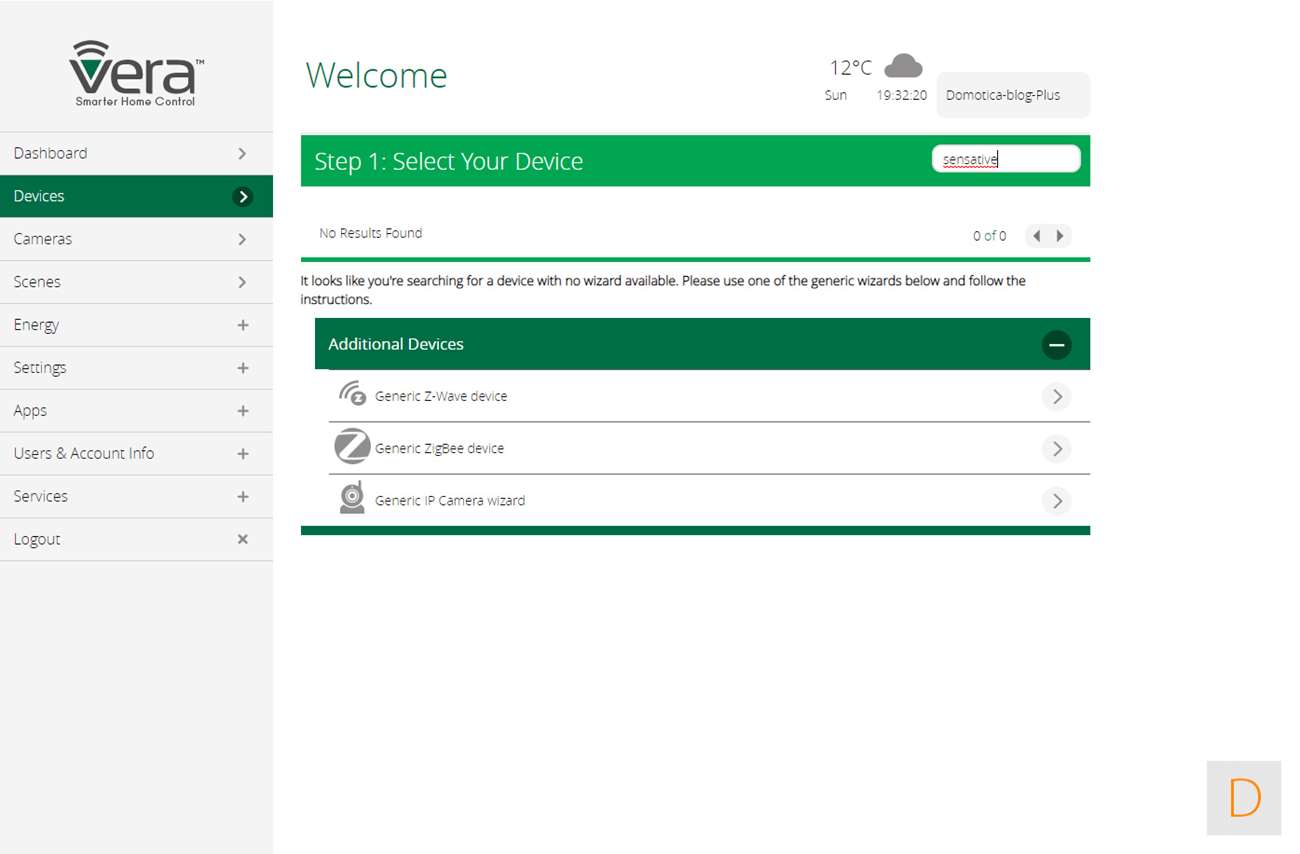
Task: Click the Generic ZigBee device icon
Action: [x=352, y=447]
